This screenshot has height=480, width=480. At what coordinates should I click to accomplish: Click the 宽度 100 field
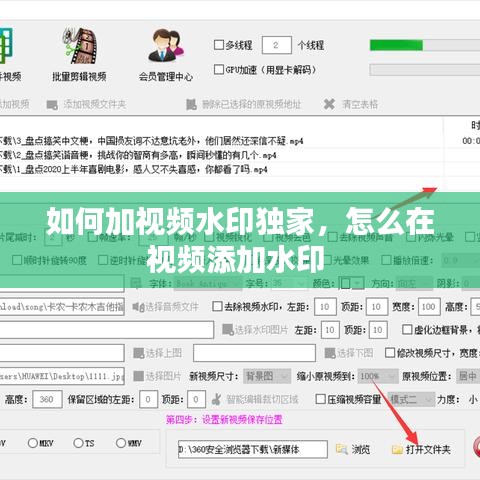pyautogui.click(x=429, y=307)
